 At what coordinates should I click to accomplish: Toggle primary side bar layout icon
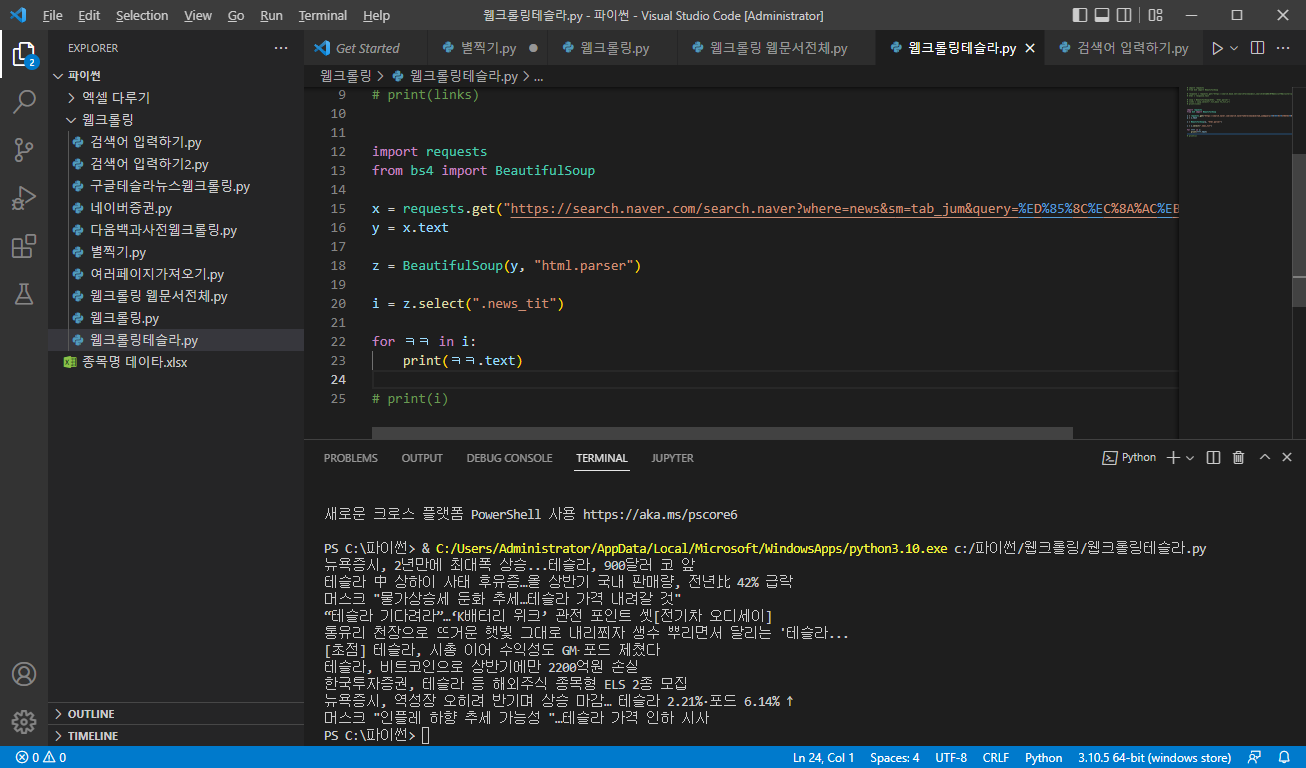coord(1079,15)
